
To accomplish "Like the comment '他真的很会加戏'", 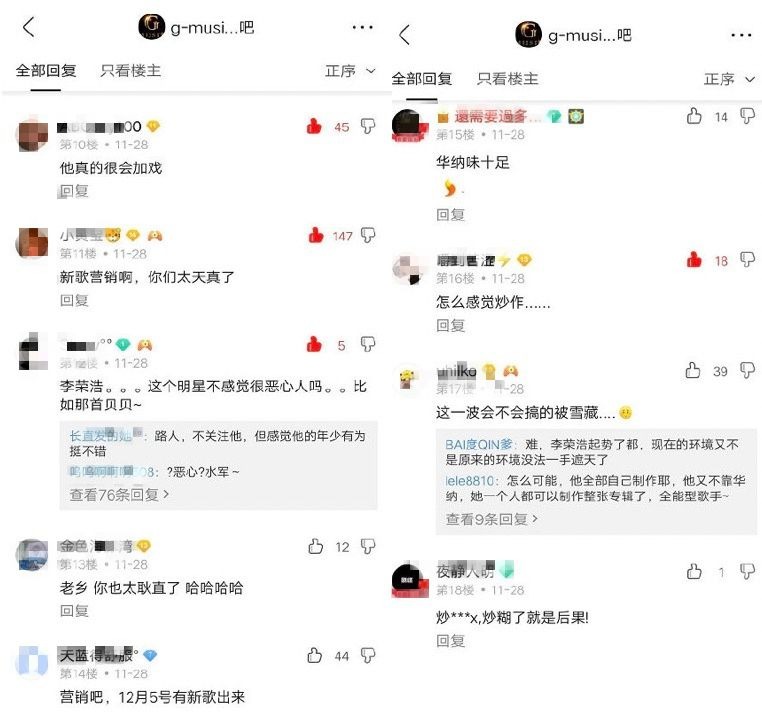I will 314,126.
